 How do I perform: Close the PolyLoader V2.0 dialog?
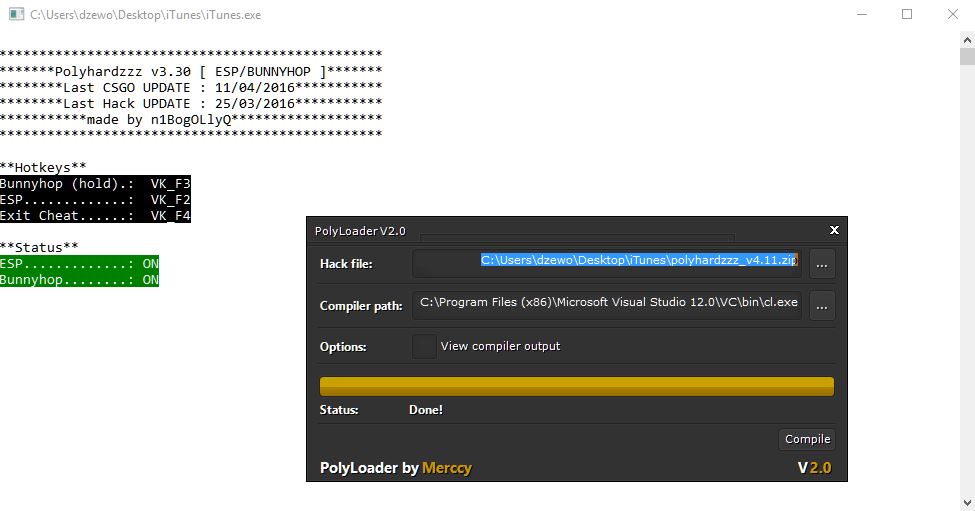pos(834,230)
